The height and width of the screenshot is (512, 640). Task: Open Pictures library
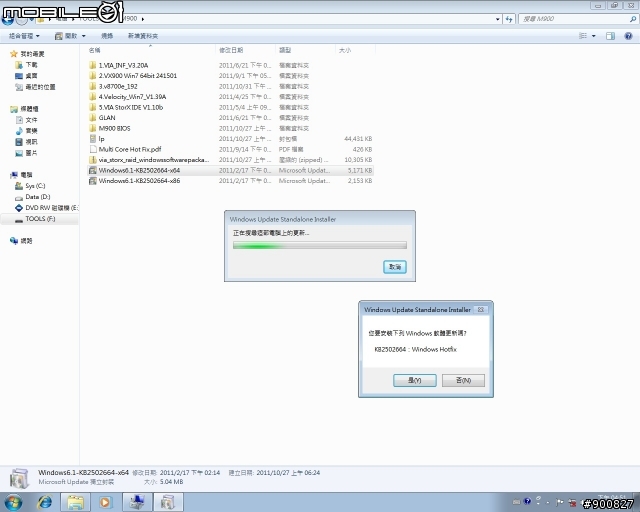pyautogui.click(x=27, y=153)
